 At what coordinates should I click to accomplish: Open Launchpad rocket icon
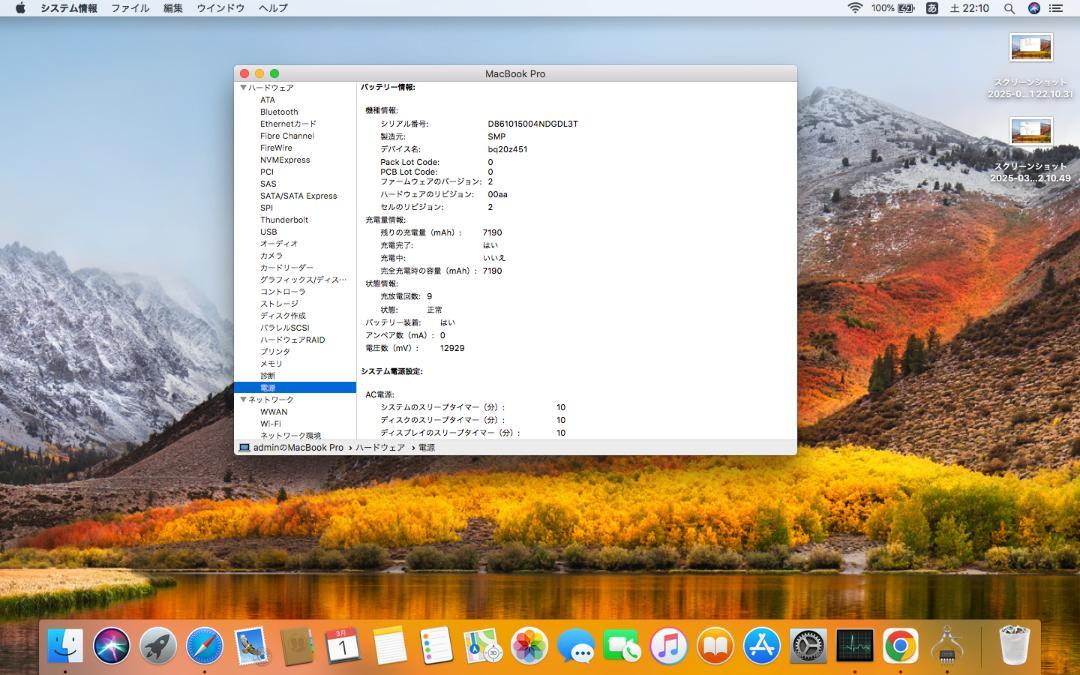158,646
